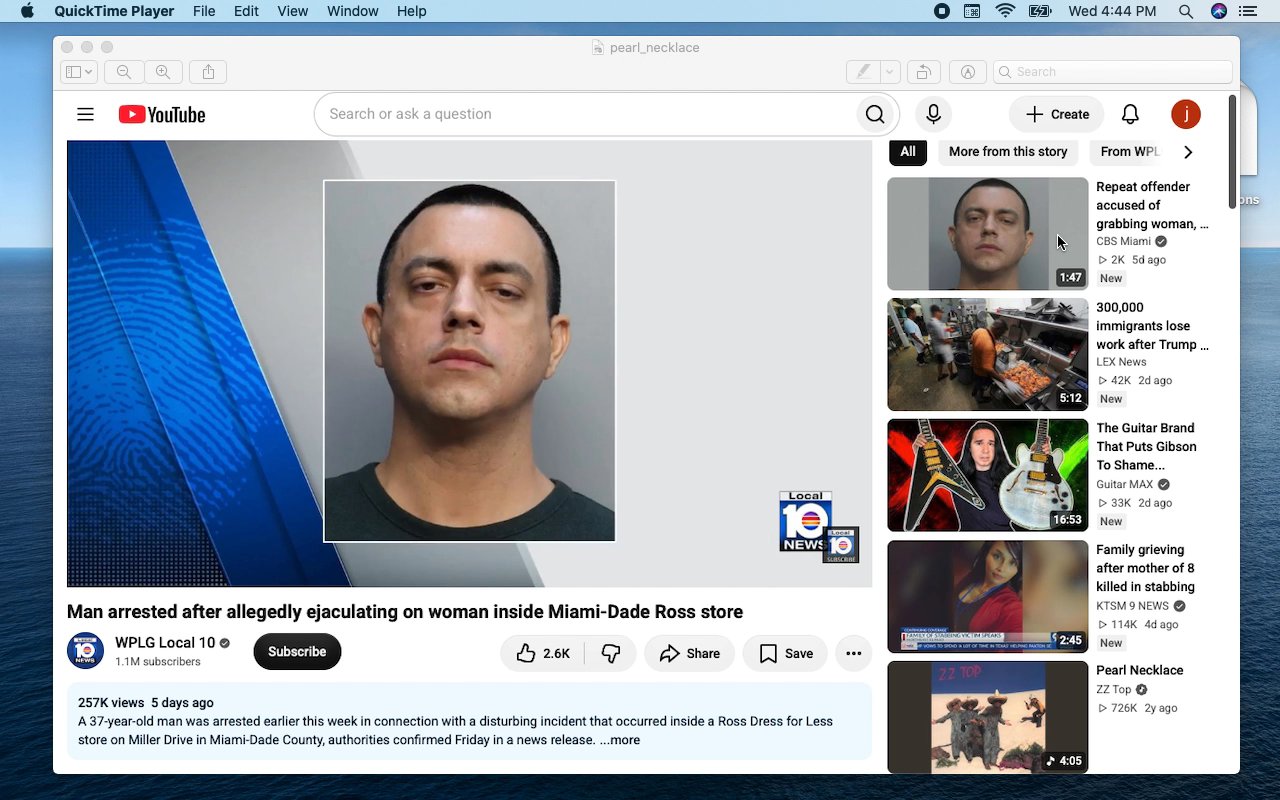Save the video with the Save button
The image size is (1280, 800).
pos(785,653)
